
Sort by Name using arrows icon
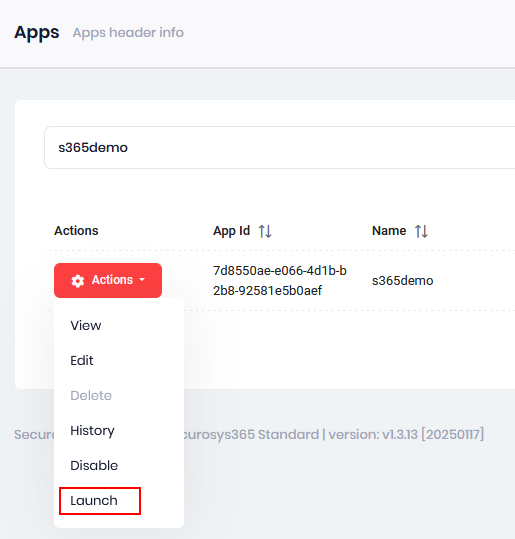[421, 231]
